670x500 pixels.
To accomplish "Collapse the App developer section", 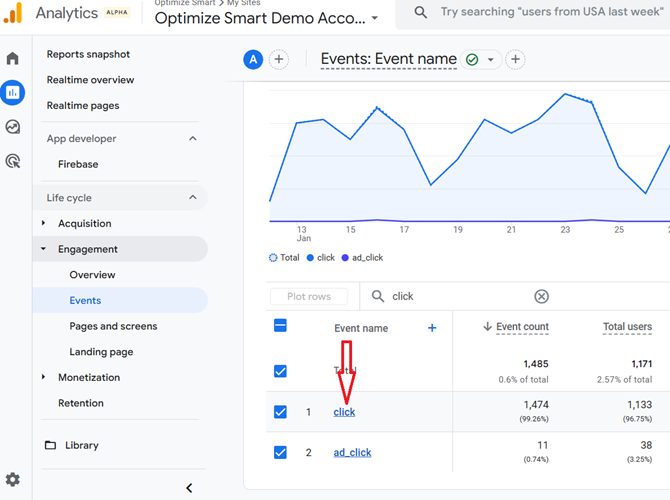I will click(x=193, y=138).
